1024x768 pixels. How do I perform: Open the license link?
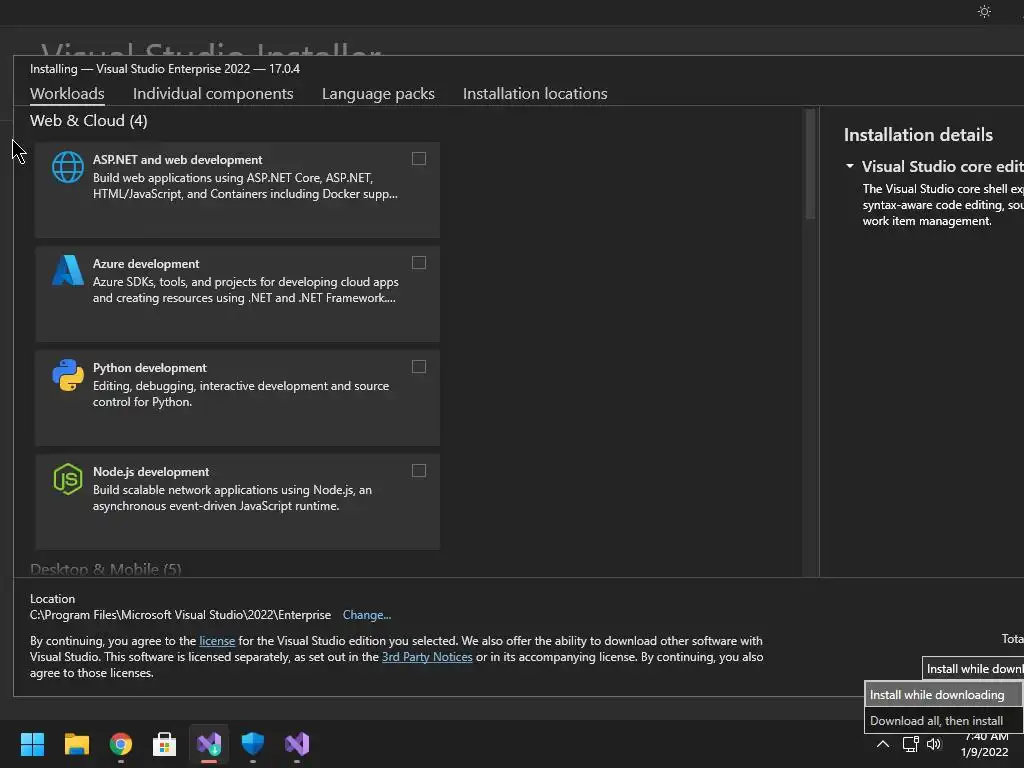[x=217, y=641]
